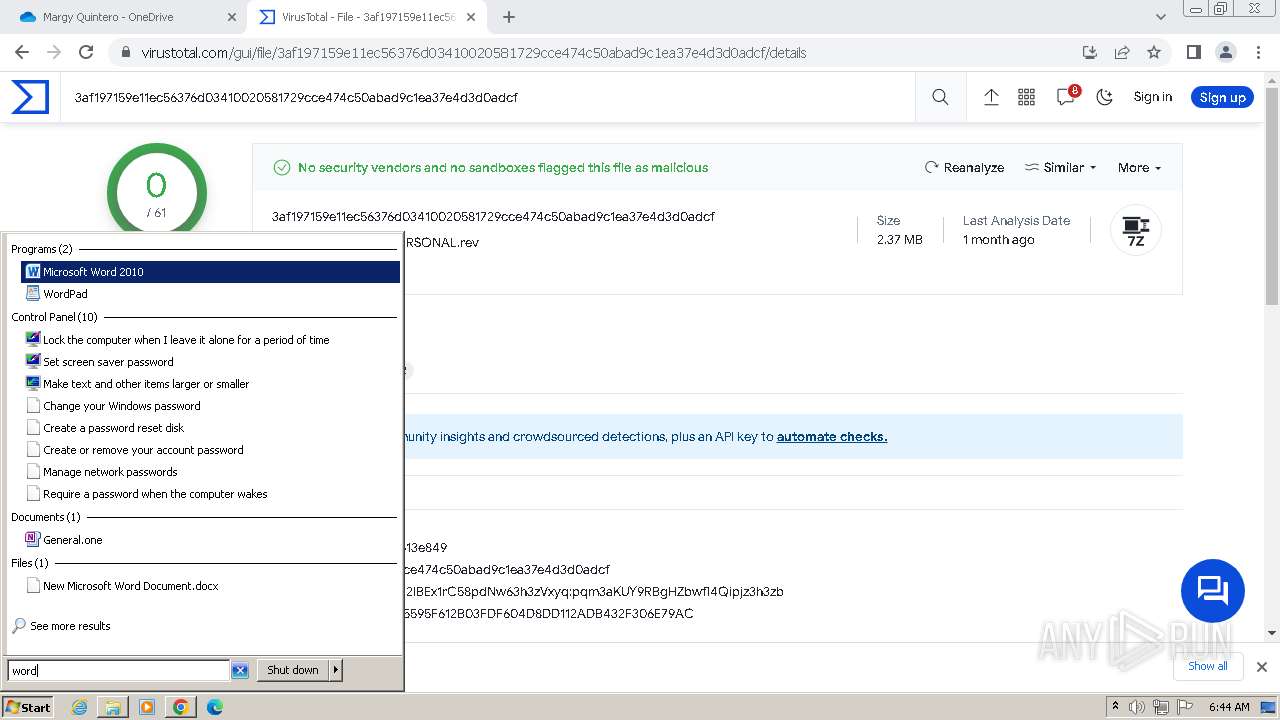Click the 7Z file type icon
The height and width of the screenshot is (720, 1280).
click(1136, 230)
